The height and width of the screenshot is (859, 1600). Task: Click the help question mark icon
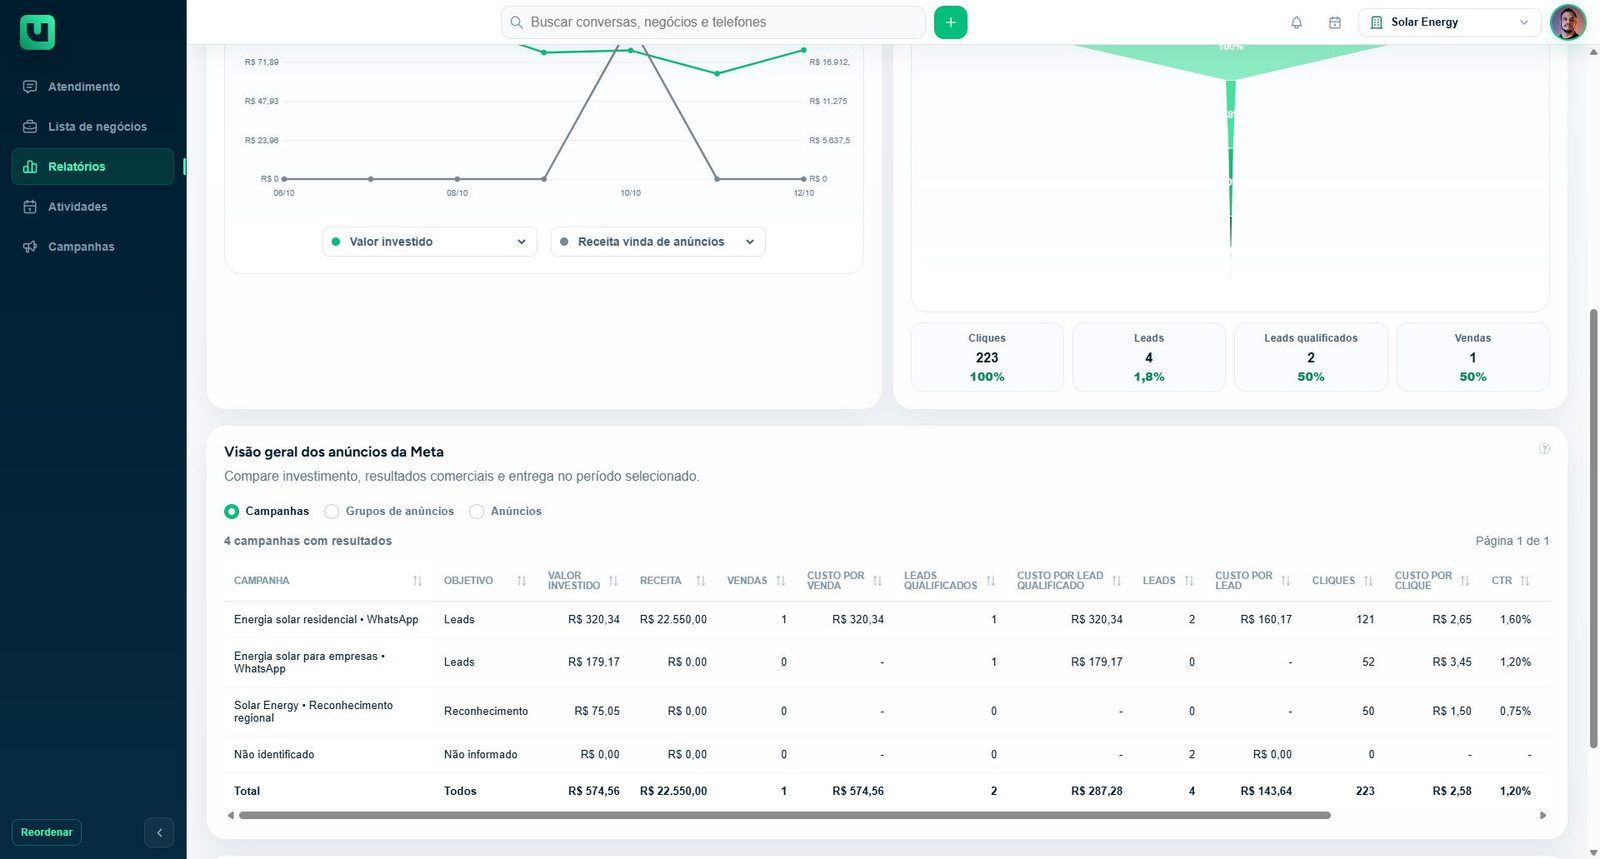click(1544, 449)
